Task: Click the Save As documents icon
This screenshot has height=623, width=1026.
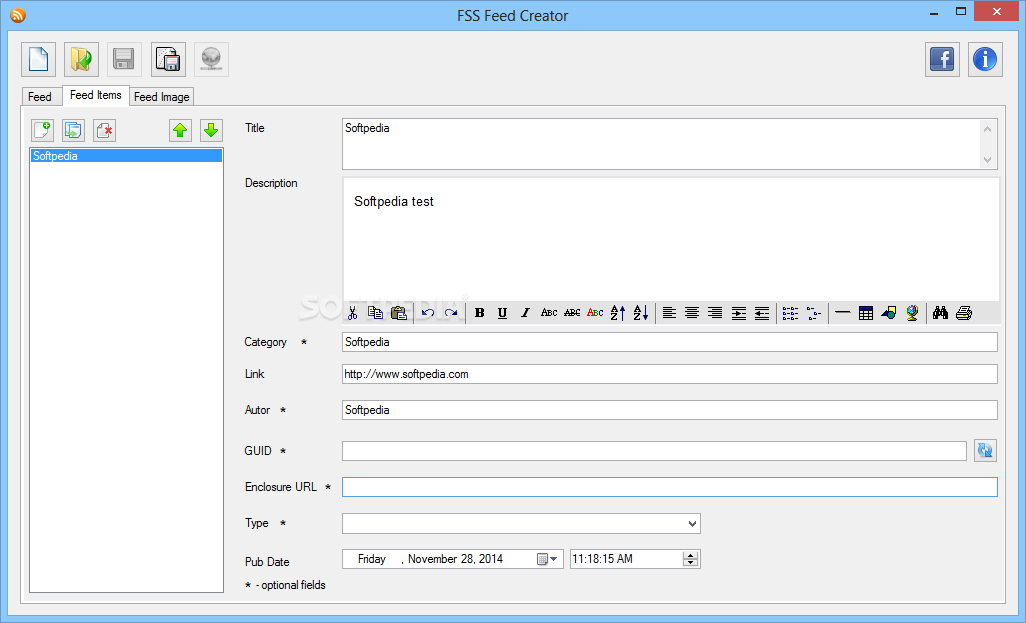Action: coord(168,60)
